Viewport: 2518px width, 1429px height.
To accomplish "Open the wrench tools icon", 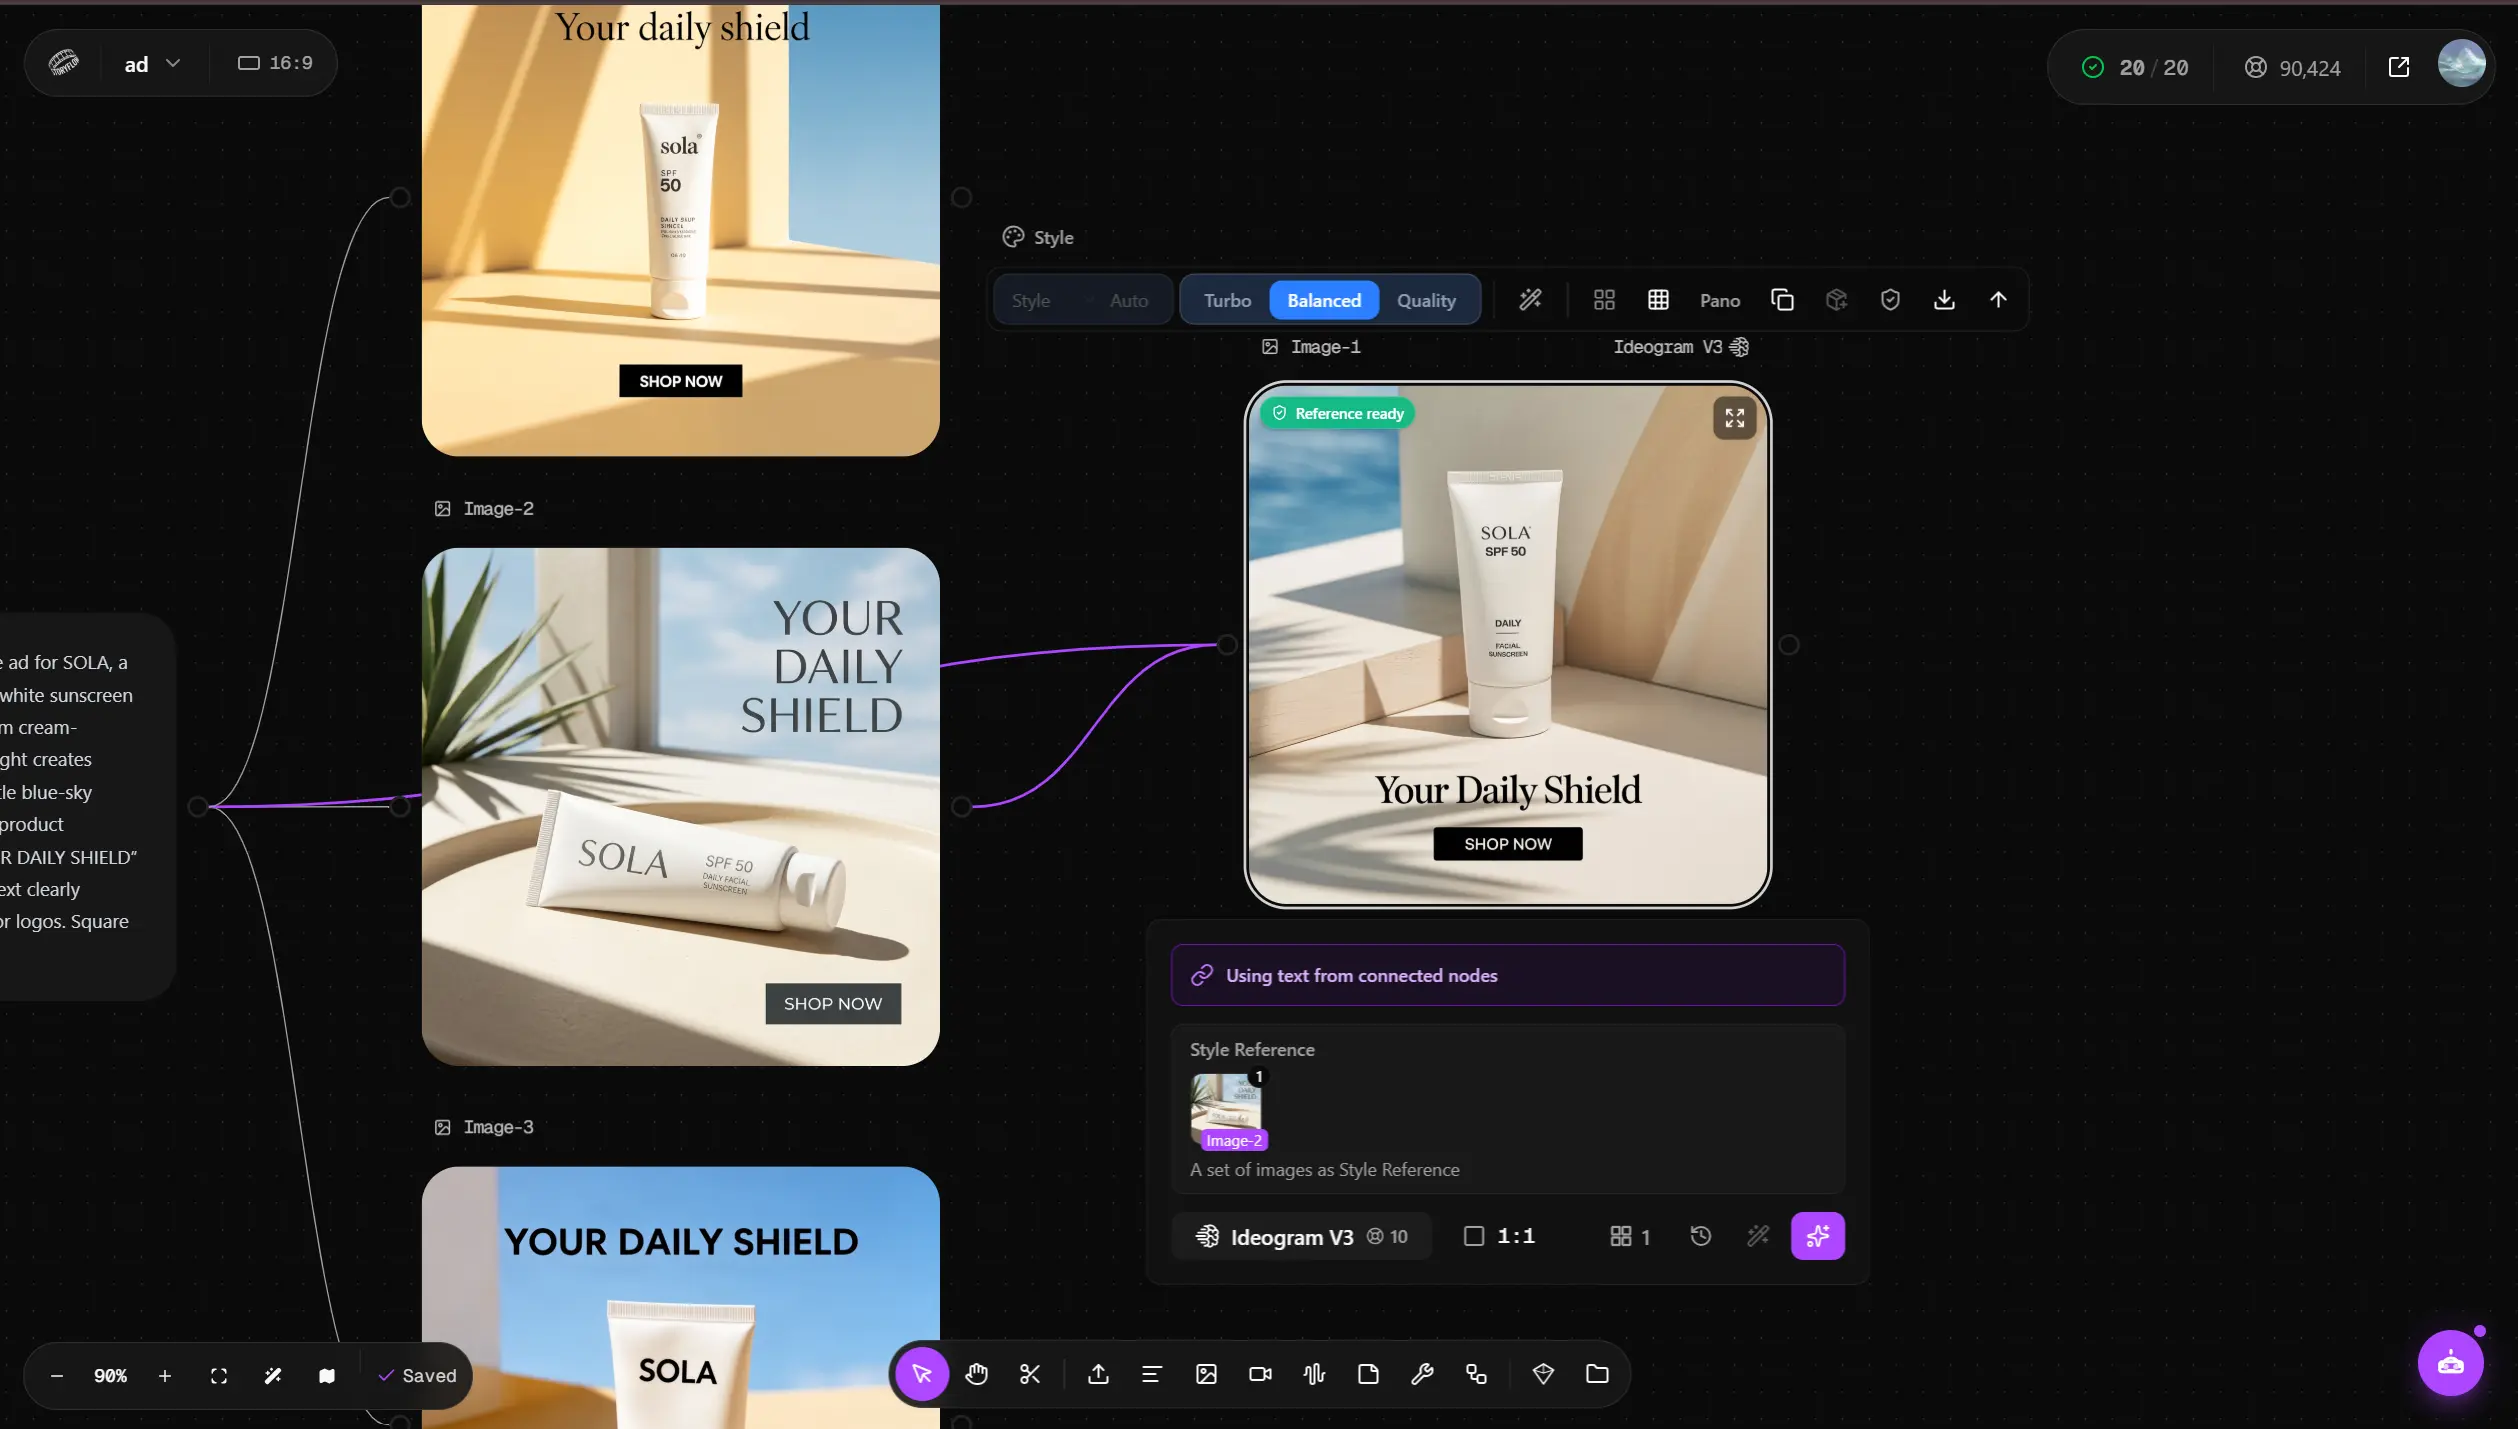I will 1422,1374.
